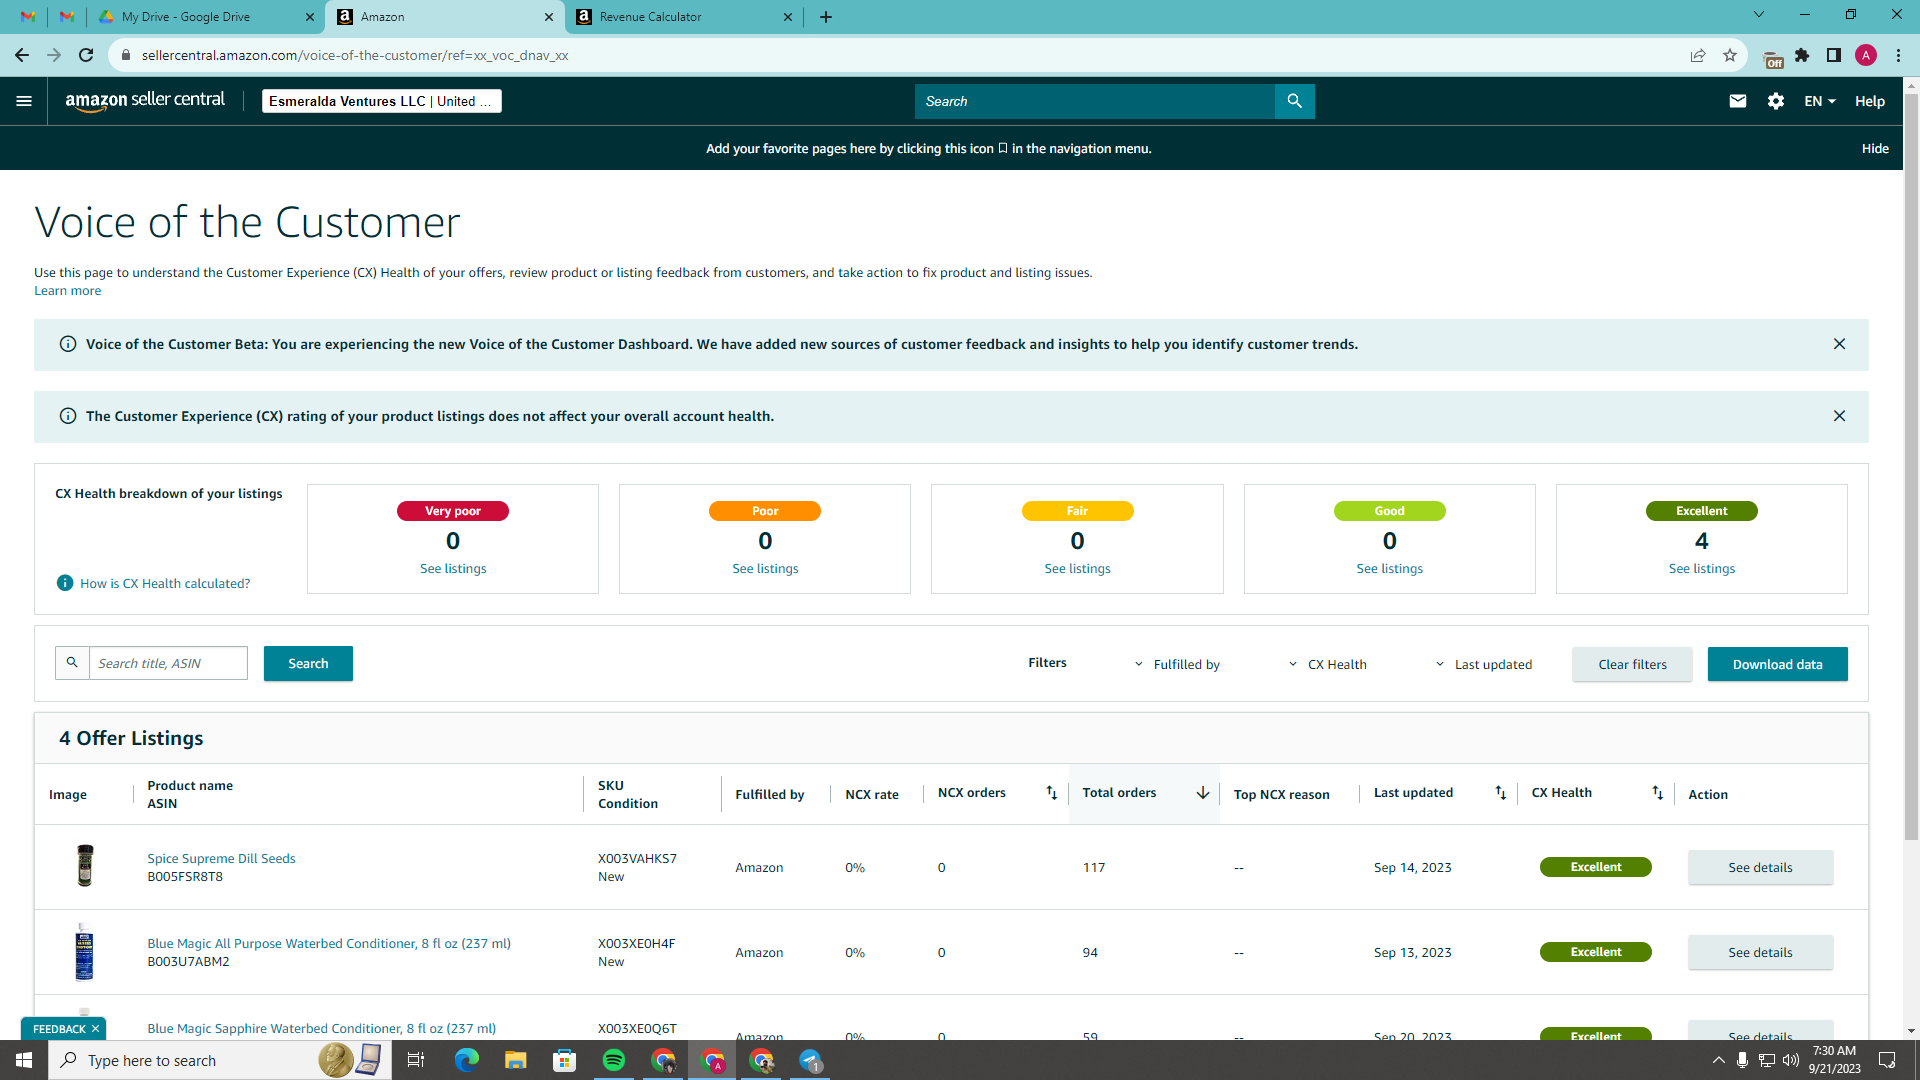Open the Chrome extensions puzzle icon
The height and width of the screenshot is (1080, 1920).
(1802, 55)
